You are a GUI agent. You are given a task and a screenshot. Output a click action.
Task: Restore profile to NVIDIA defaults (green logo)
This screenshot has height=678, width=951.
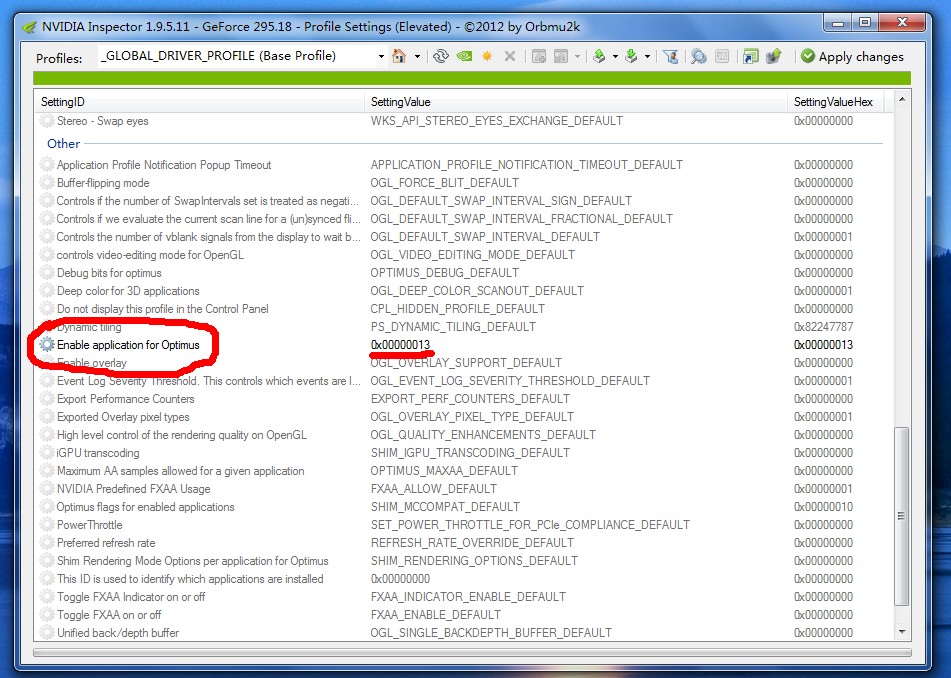coord(464,56)
